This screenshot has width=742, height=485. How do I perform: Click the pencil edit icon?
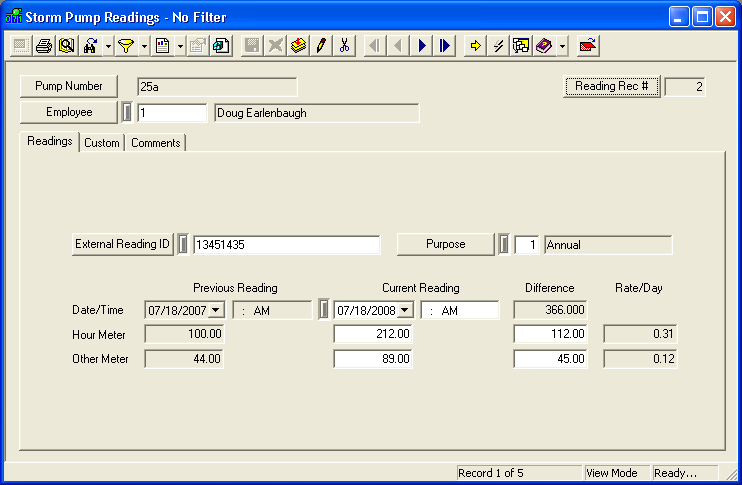321,46
